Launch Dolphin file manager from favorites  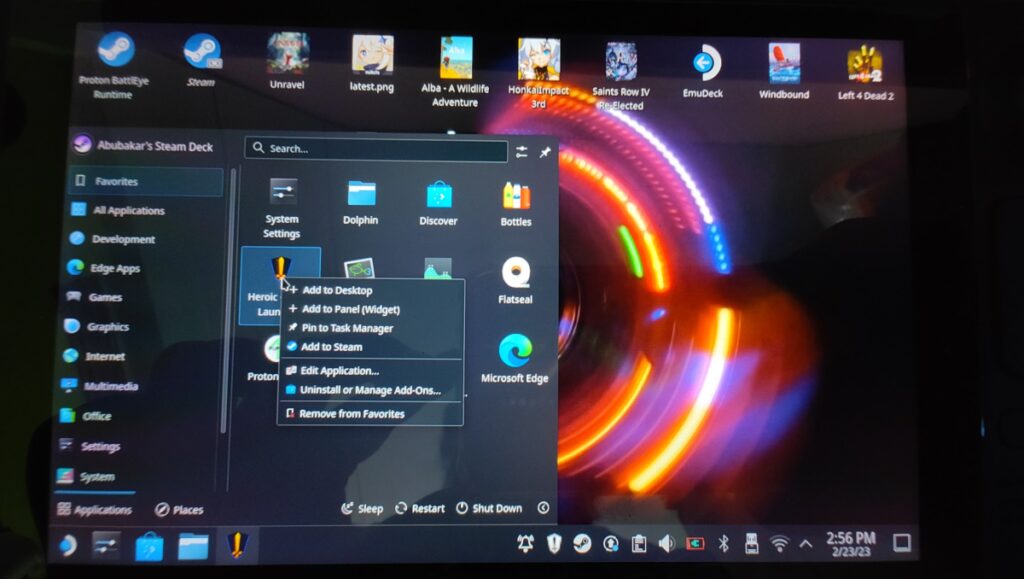[x=360, y=198]
